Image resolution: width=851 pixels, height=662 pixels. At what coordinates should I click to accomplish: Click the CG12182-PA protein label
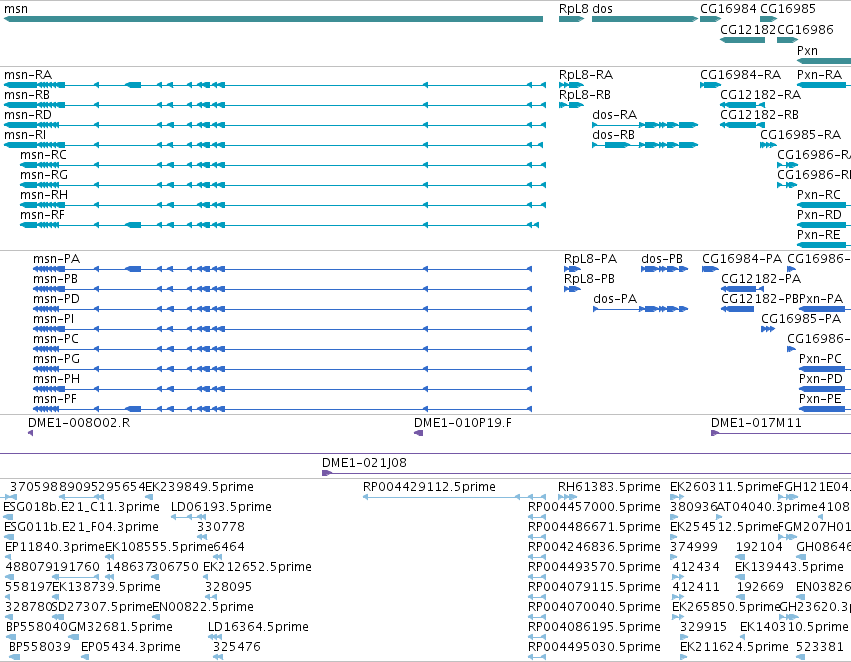761,279
